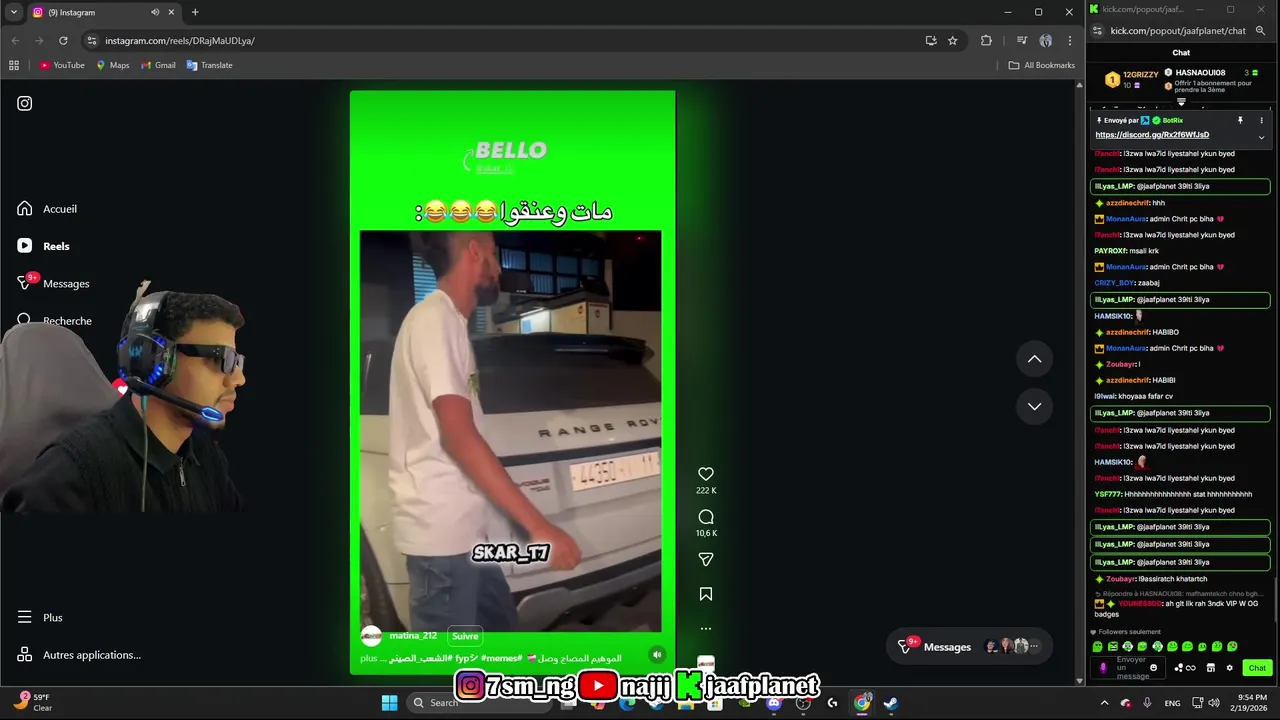Screen dimensions: 1280x720
Task: Click the Kick chat message input field
Action: [1130, 668]
